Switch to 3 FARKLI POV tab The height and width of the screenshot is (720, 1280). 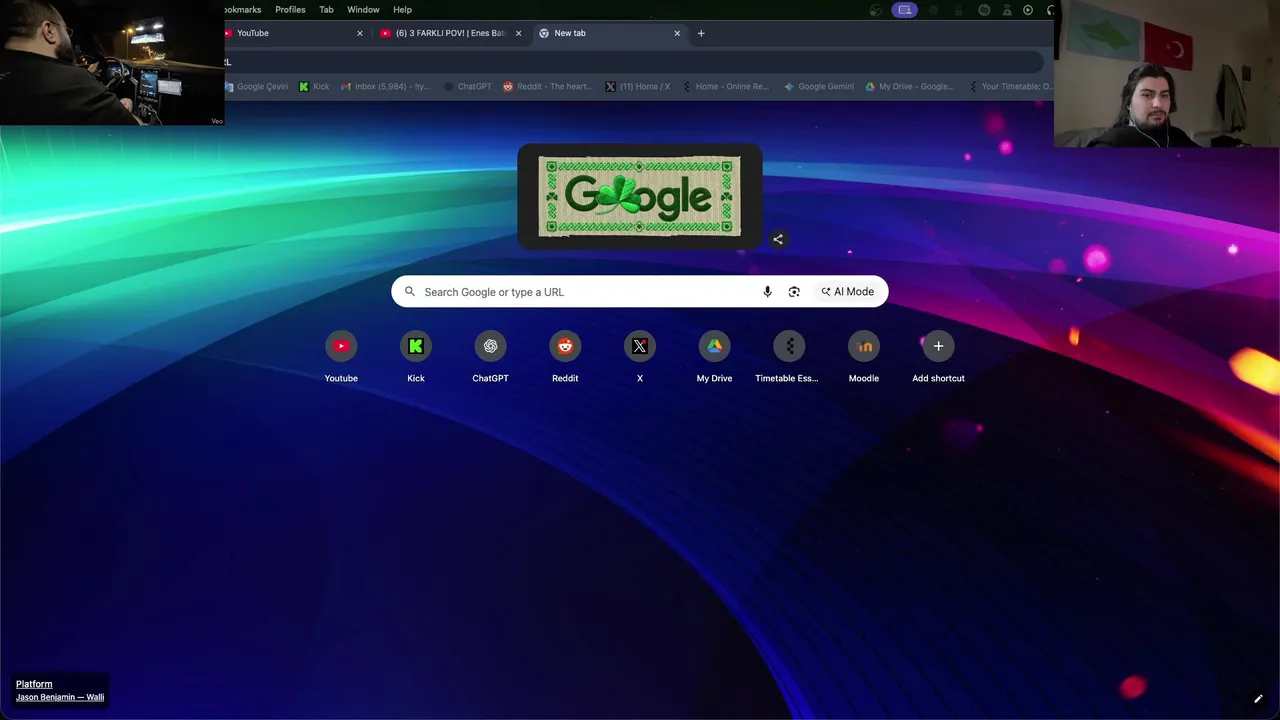pos(450,33)
